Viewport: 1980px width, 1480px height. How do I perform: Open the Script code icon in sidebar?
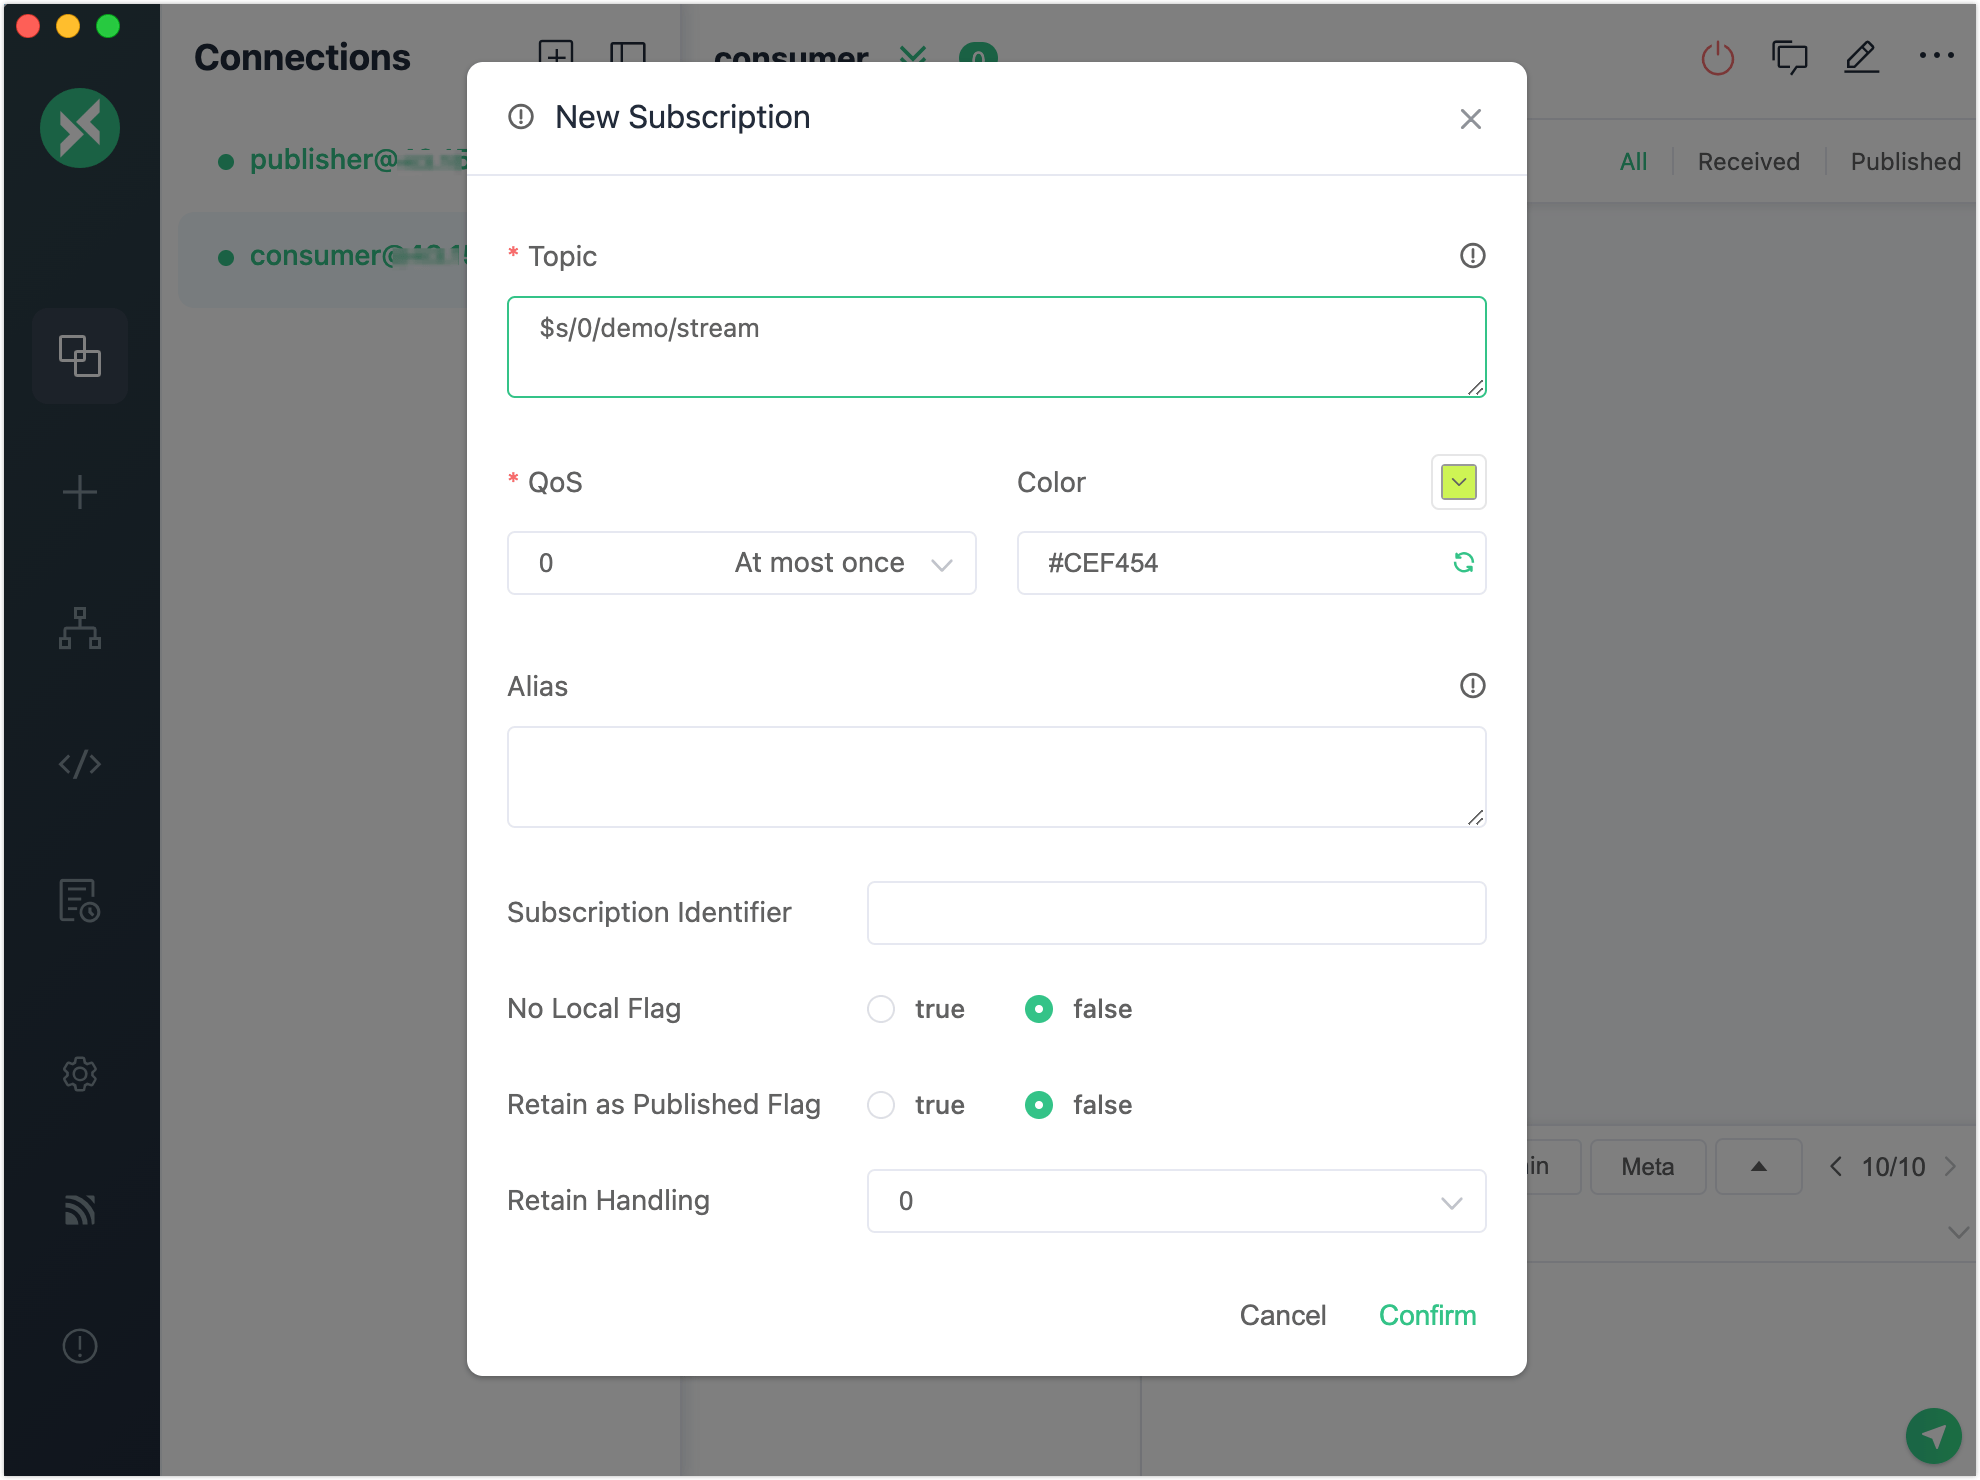coord(80,764)
